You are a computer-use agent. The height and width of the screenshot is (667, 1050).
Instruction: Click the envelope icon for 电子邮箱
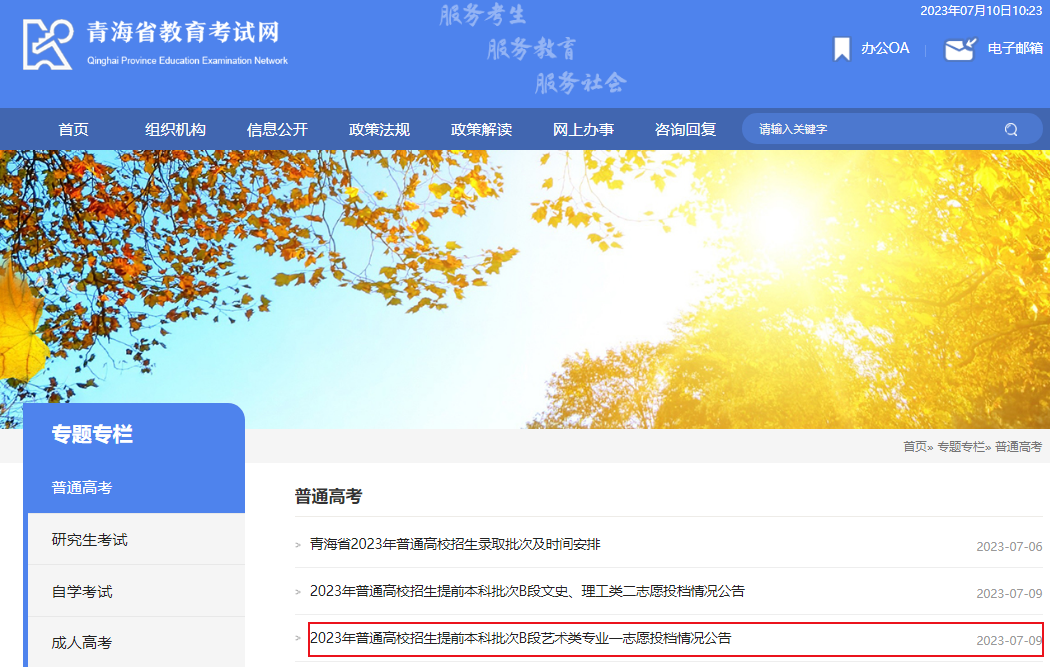[960, 48]
